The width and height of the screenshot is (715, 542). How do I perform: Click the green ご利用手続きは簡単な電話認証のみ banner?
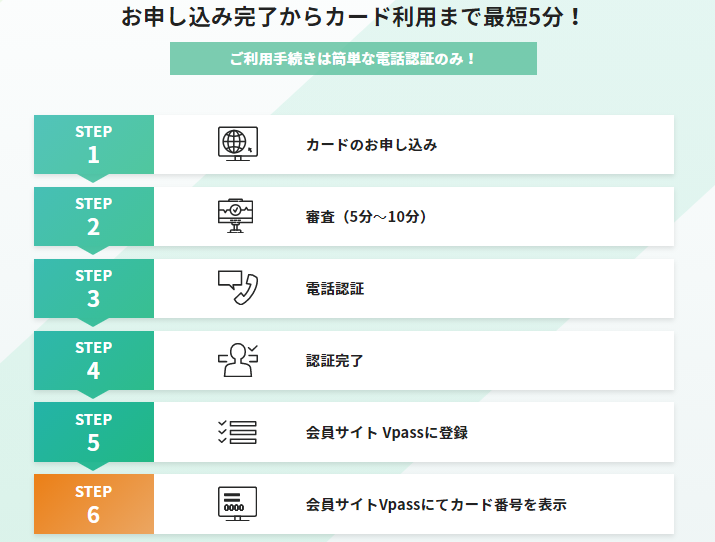[x=353, y=58]
